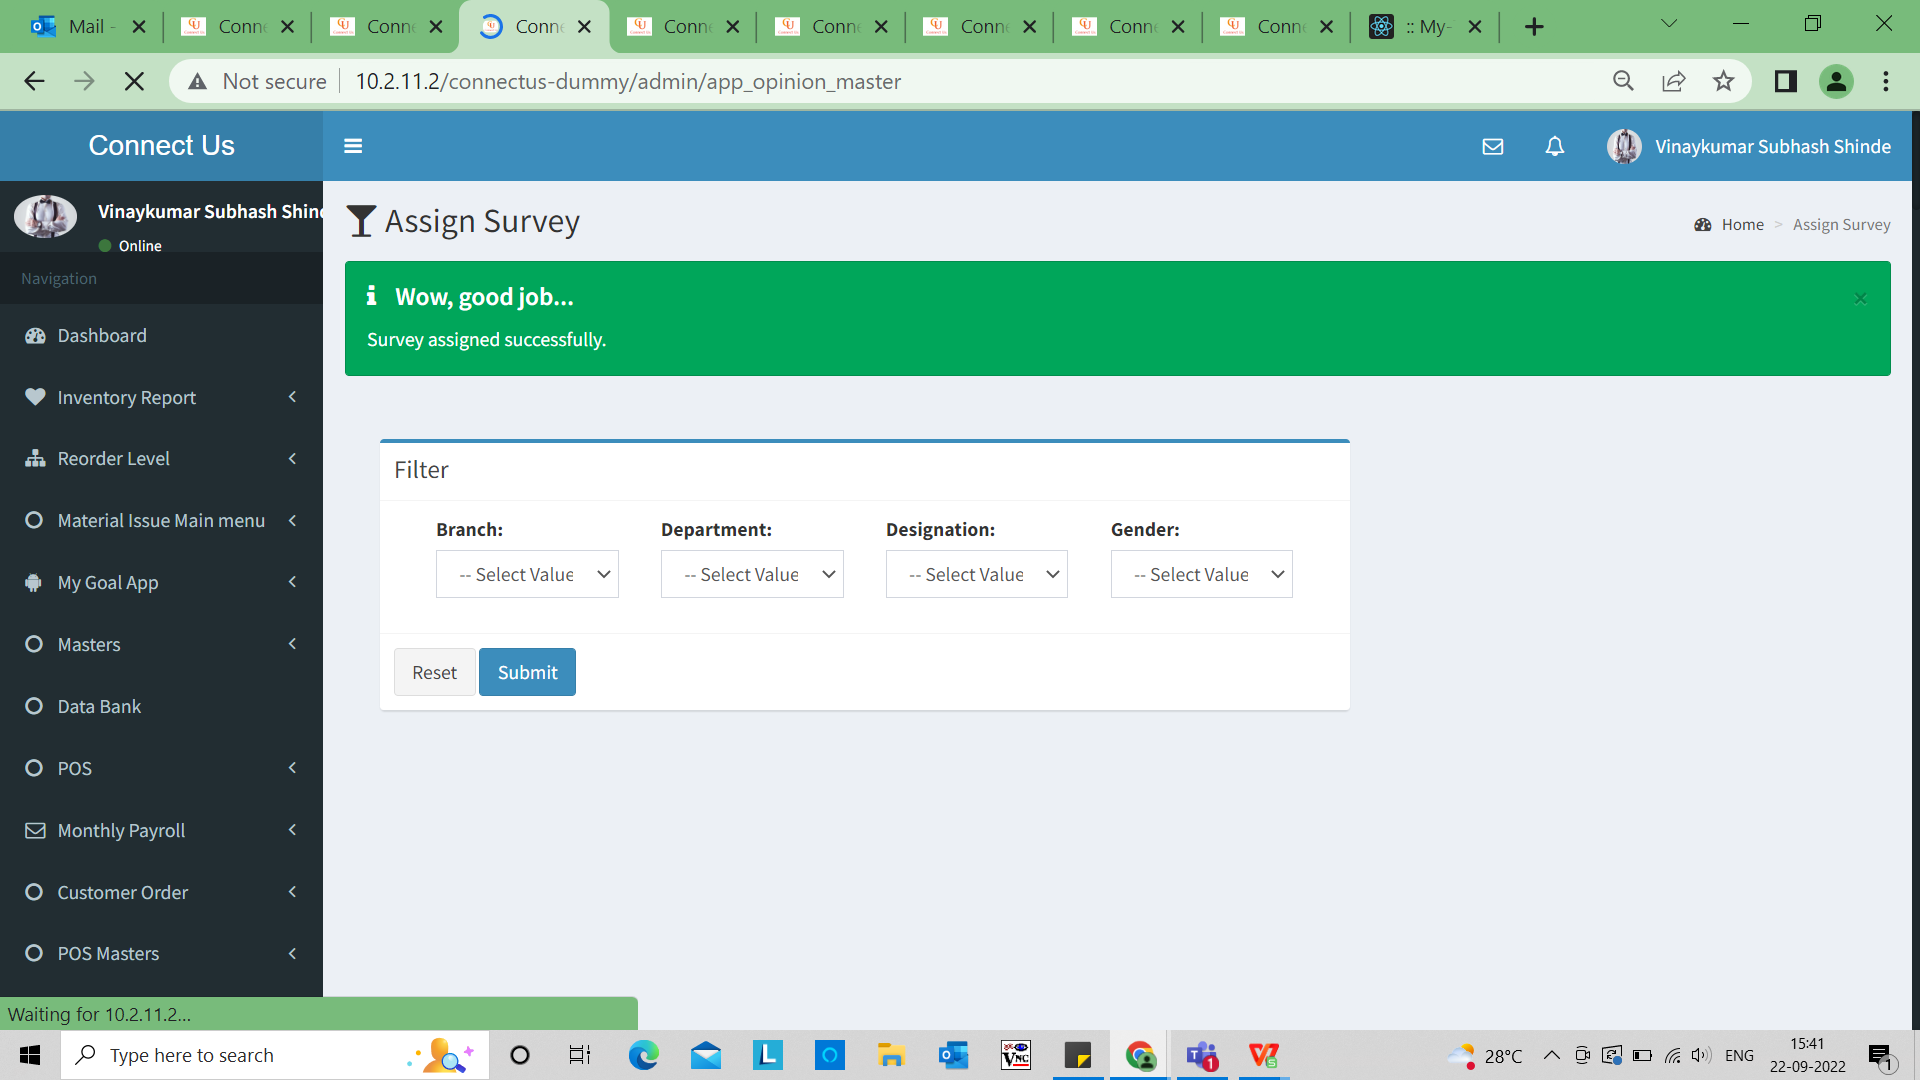Dismiss the green success alert
1920x1080 pixels.
coord(1860,298)
